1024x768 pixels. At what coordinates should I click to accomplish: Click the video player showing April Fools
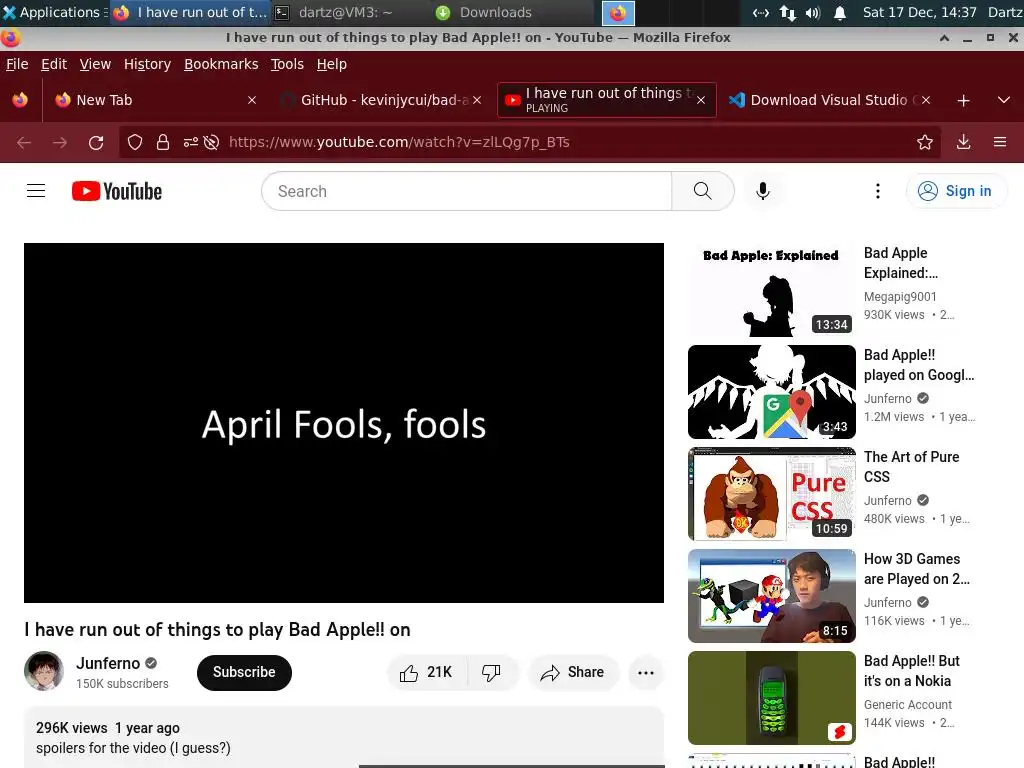(x=344, y=423)
